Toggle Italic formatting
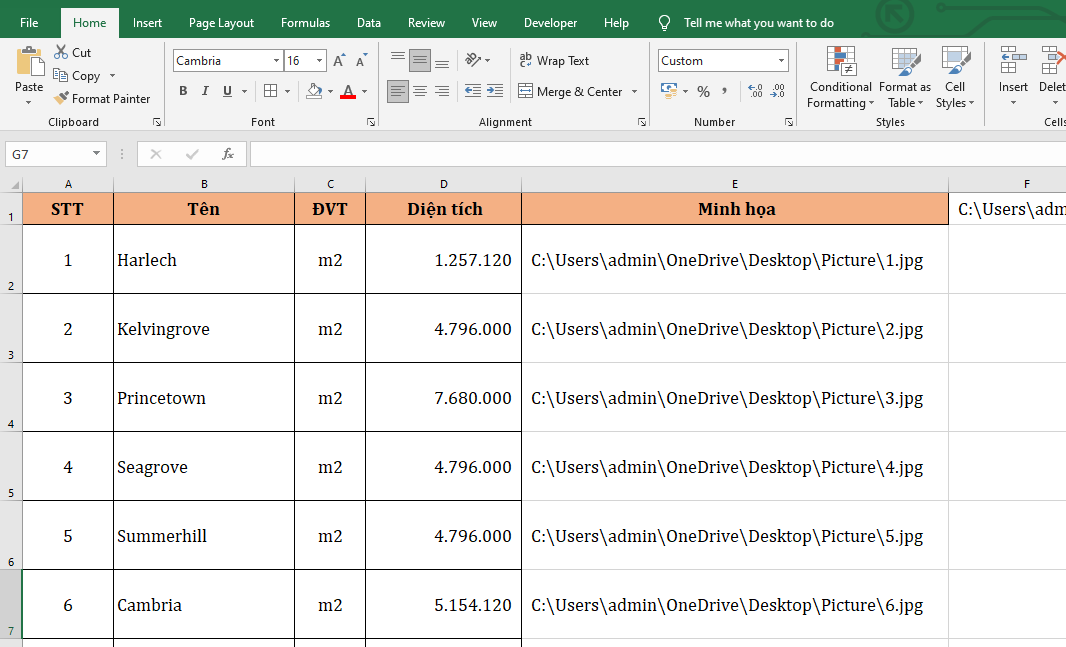Screen dimensions: 1066x647 205,92
